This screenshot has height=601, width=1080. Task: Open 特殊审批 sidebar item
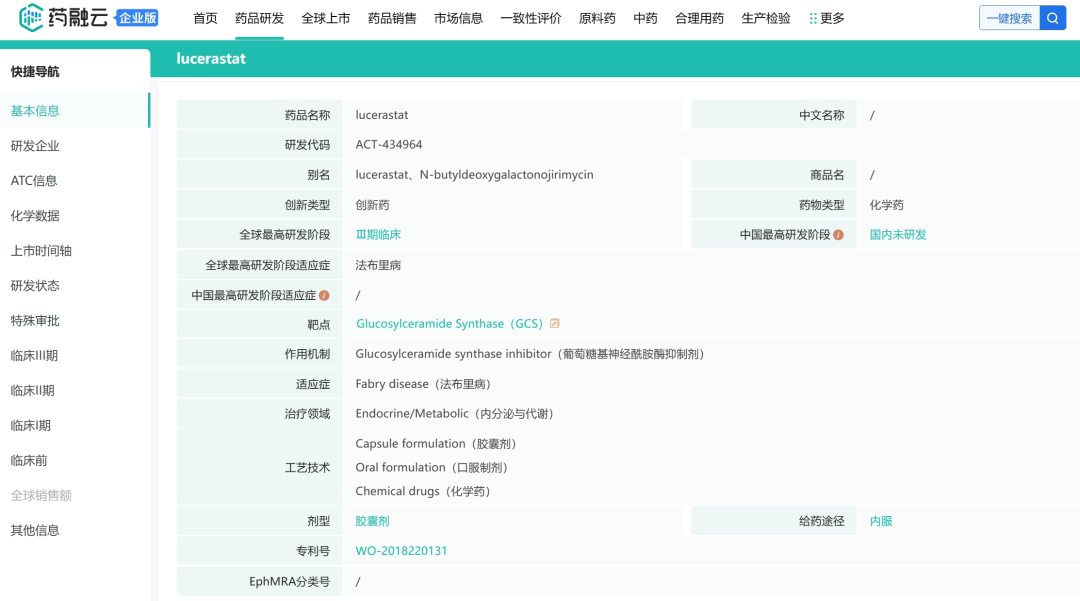tap(35, 321)
